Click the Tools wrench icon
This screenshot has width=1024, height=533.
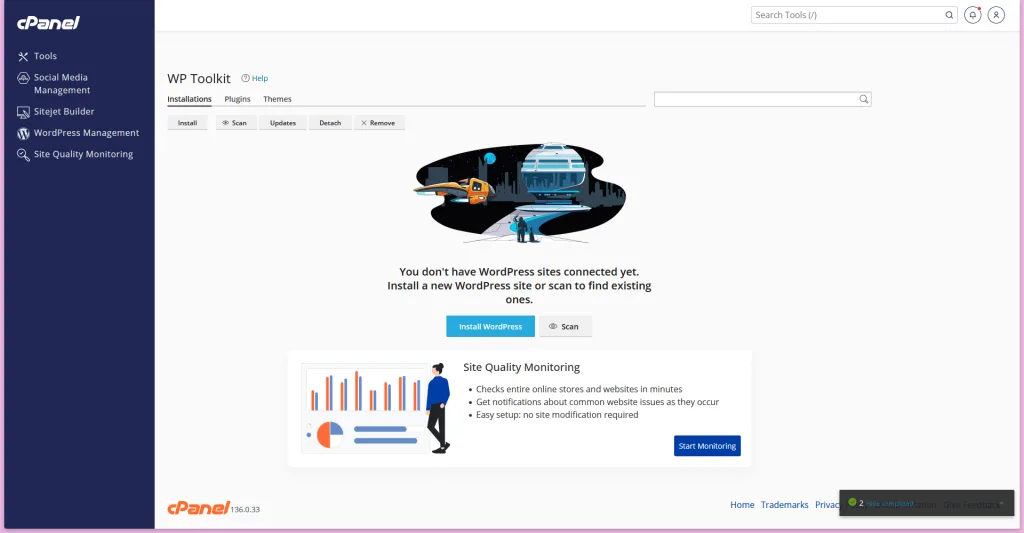23,57
